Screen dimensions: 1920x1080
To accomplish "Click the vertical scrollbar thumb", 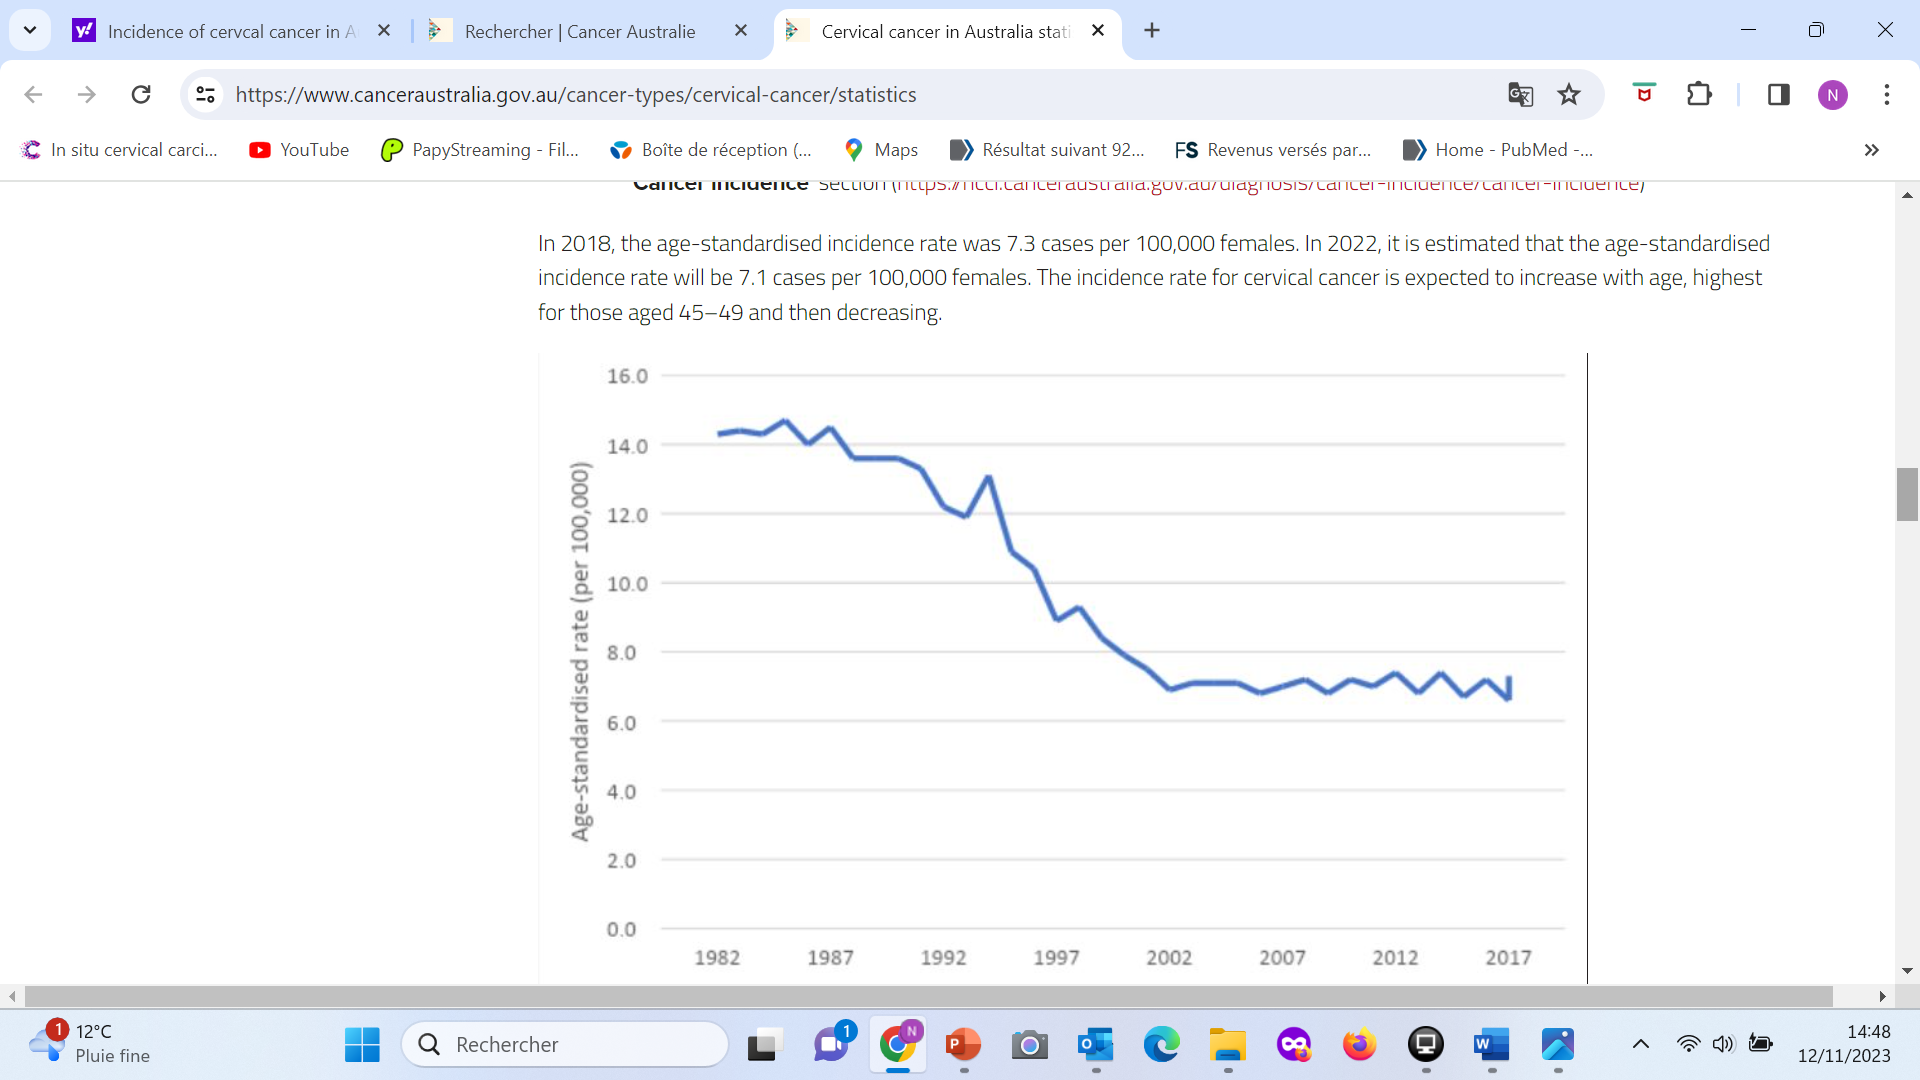I will (x=1907, y=494).
